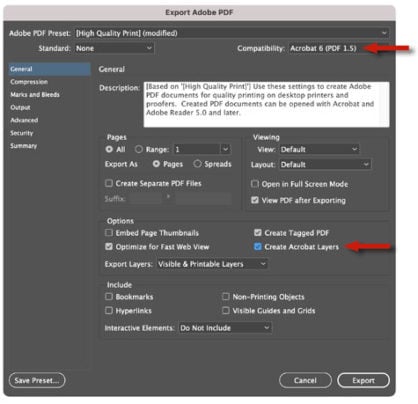The height and width of the screenshot is (404, 418).
Task: Select the All pages radio button
Action: tap(109, 149)
